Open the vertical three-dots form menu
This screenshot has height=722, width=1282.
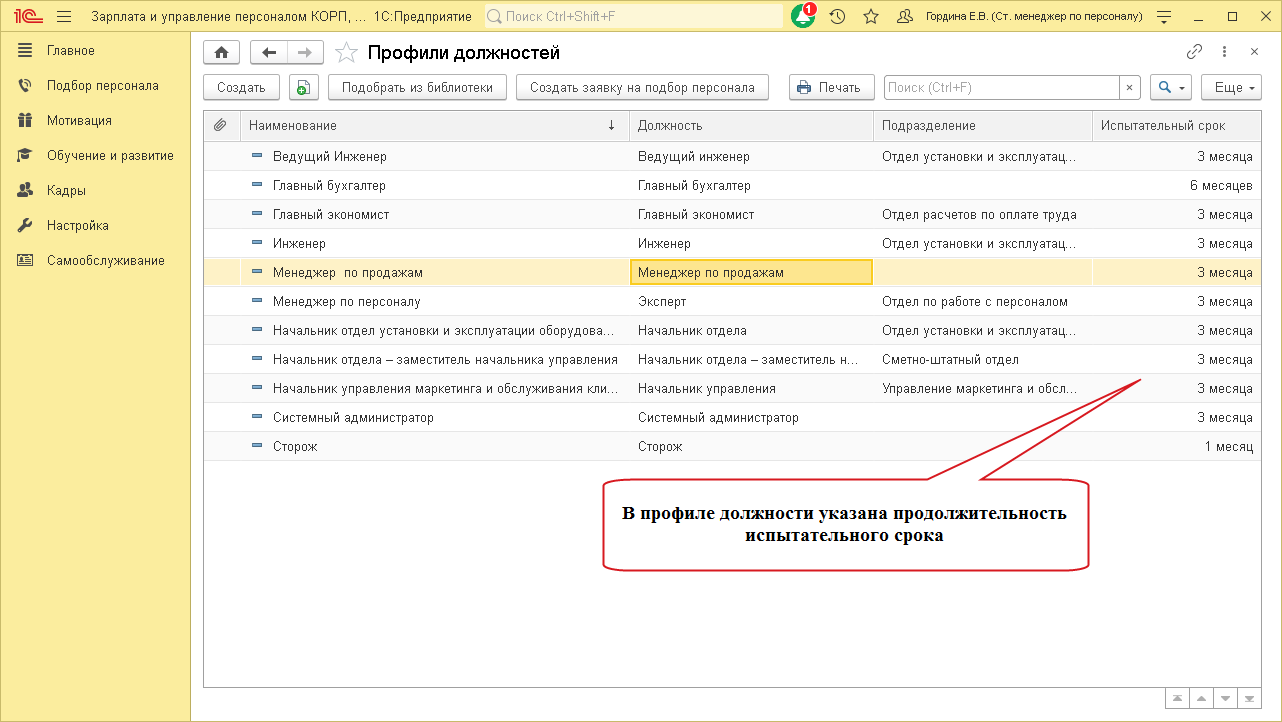[1224, 52]
